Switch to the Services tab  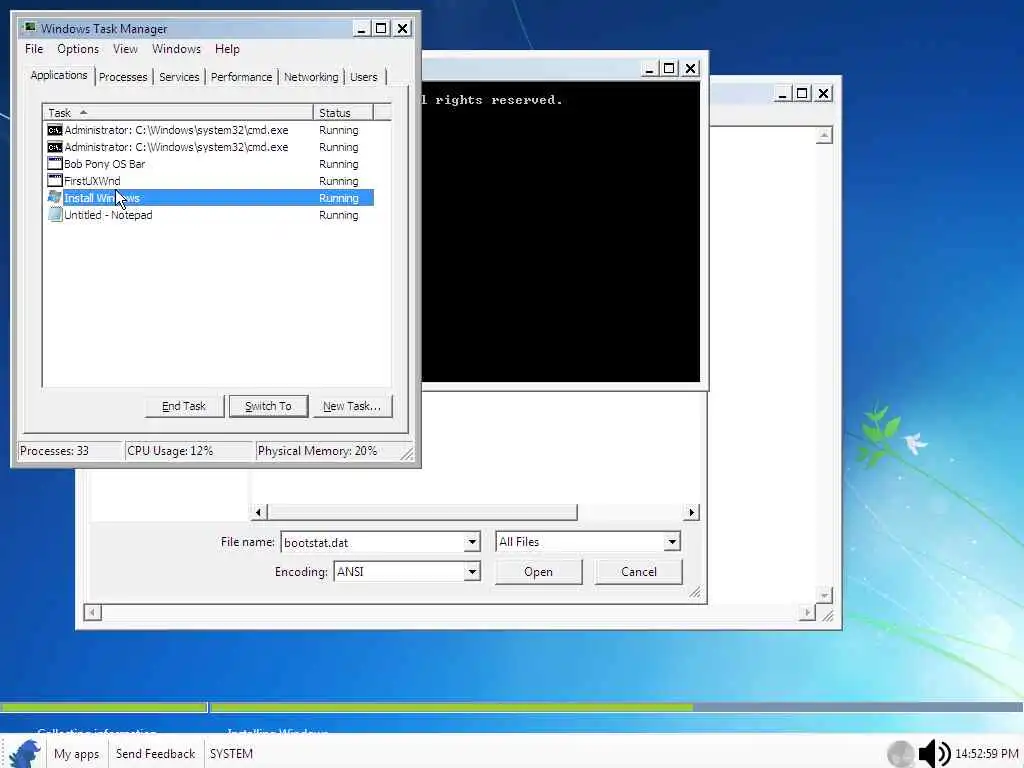point(179,77)
